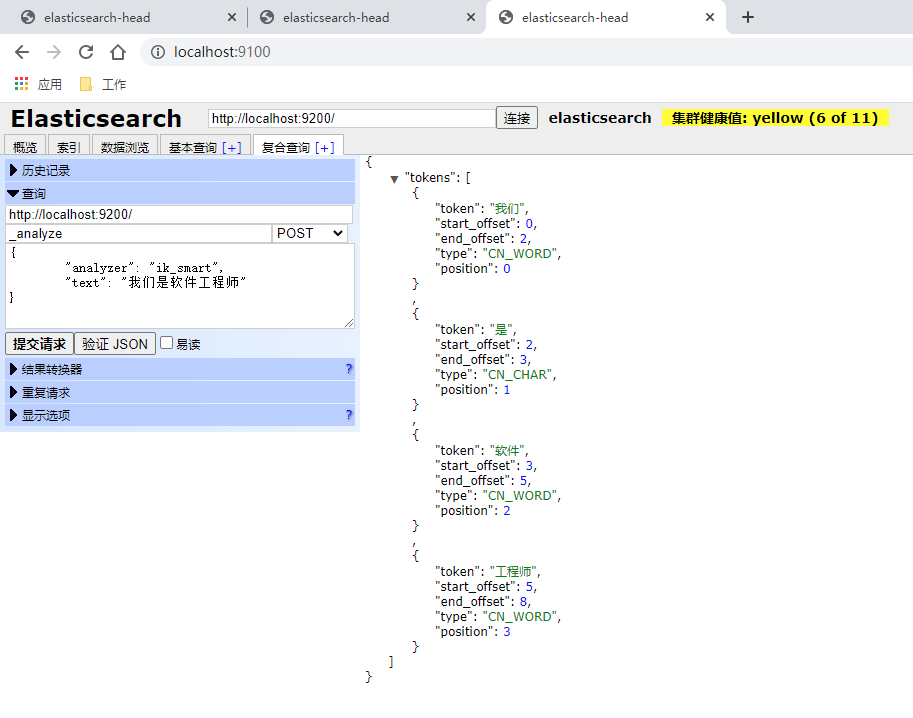Screen dimensions: 913x718
Task: Click the help icon next to 显示选项
Action: pyautogui.click(x=348, y=415)
